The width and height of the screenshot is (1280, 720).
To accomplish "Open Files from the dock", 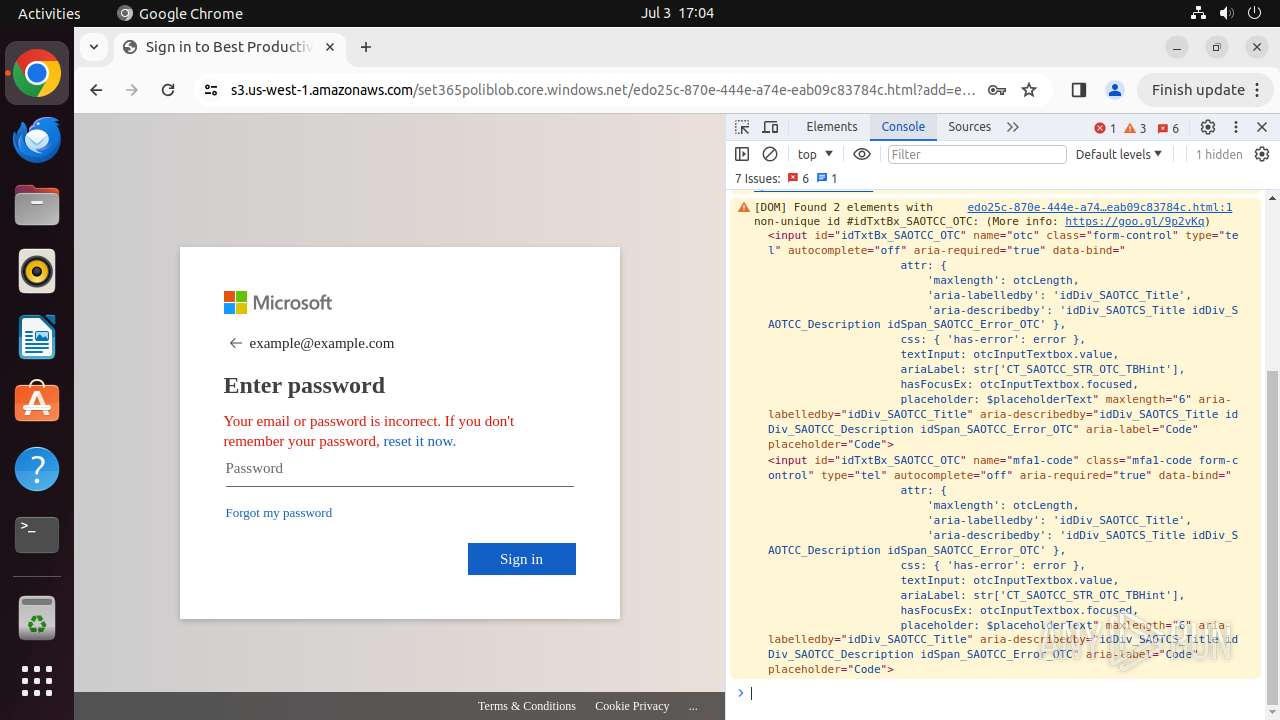I will point(37,206).
